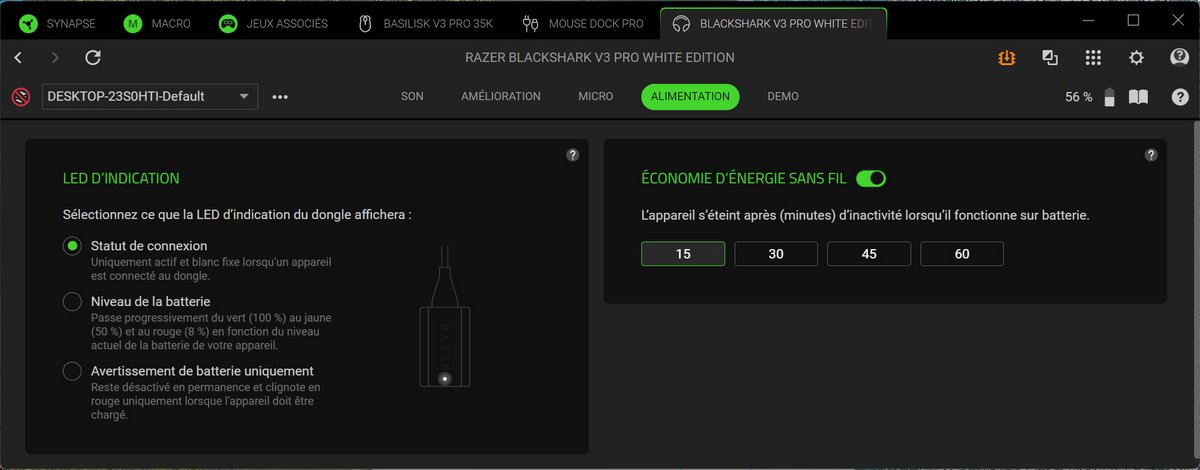Set power-off timeout to 60 minutes
Image resolution: width=1200 pixels, height=470 pixels.
point(962,254)
